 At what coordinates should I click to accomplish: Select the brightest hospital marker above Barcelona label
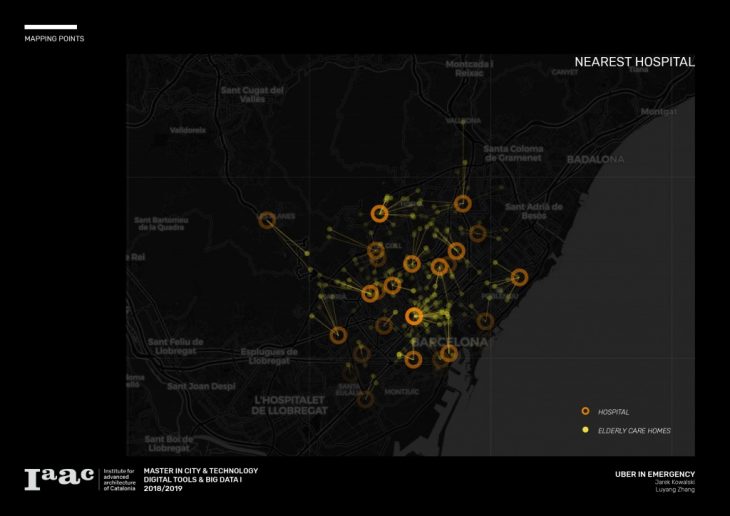point(415,316)
